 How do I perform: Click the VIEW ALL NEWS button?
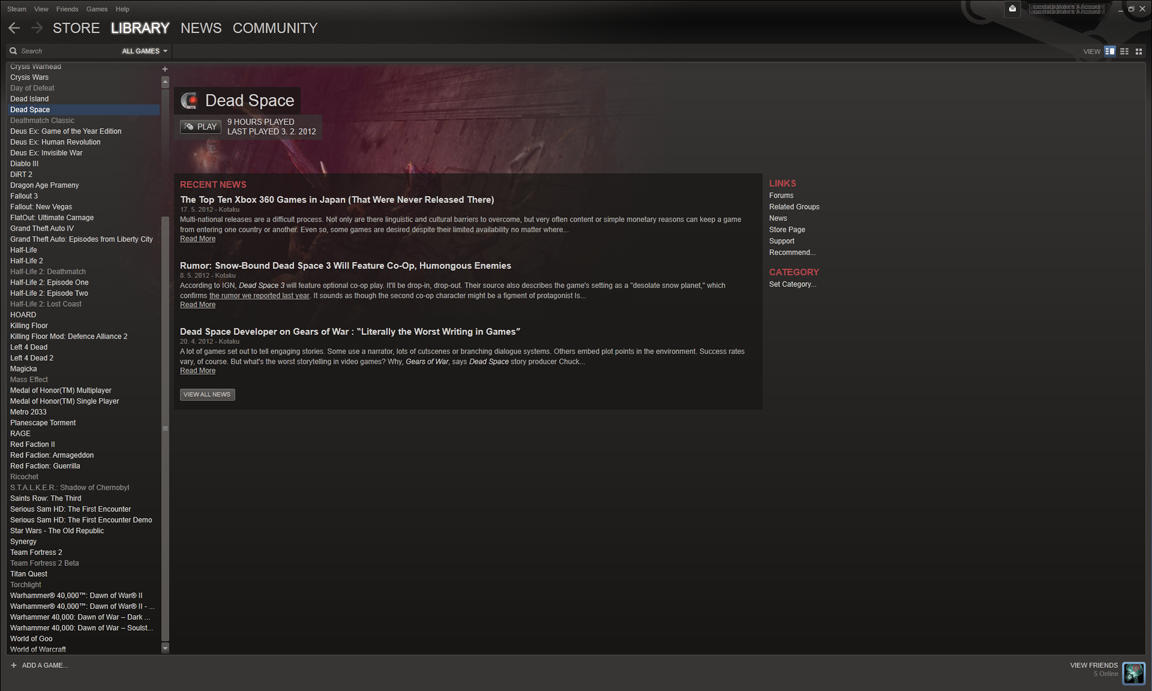point(207,394)
